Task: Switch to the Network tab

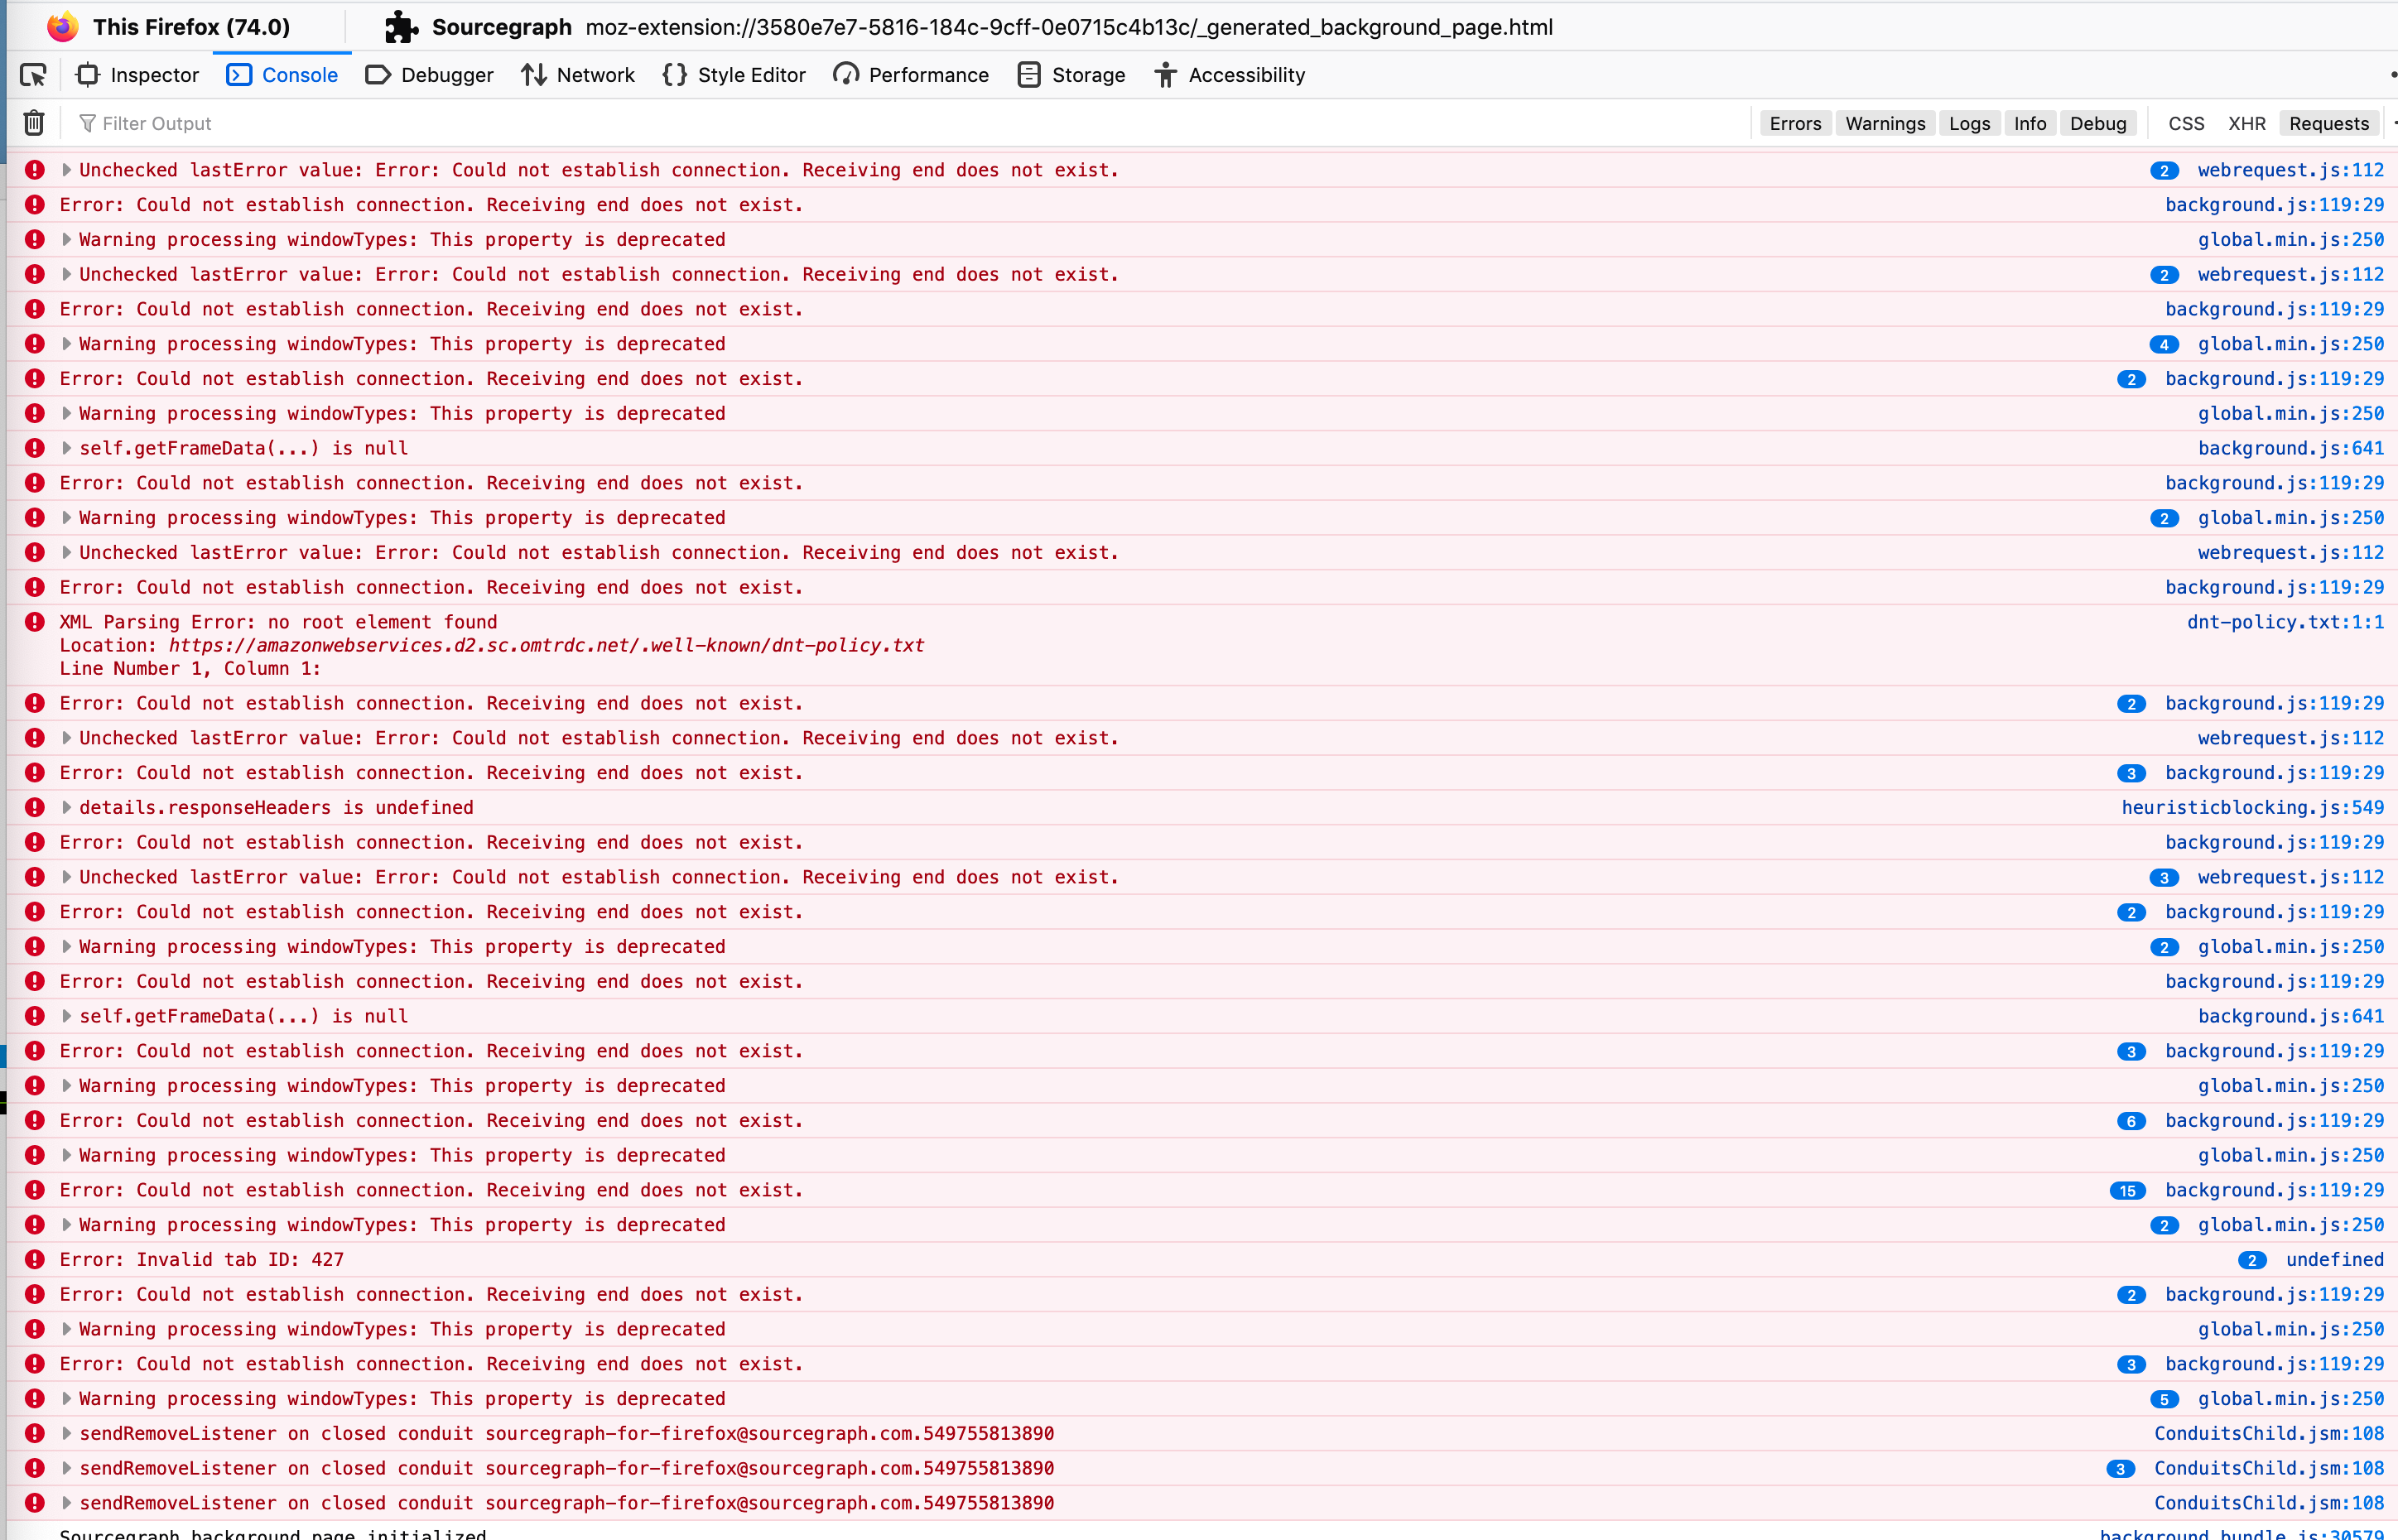Action: (x=578, y=75)
